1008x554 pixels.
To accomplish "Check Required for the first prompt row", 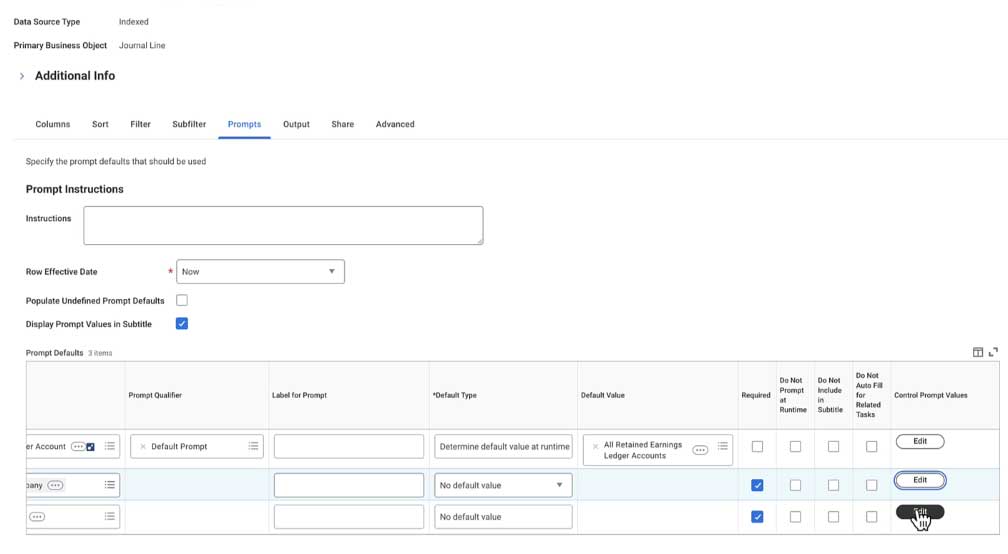I will tap(757, 446).
